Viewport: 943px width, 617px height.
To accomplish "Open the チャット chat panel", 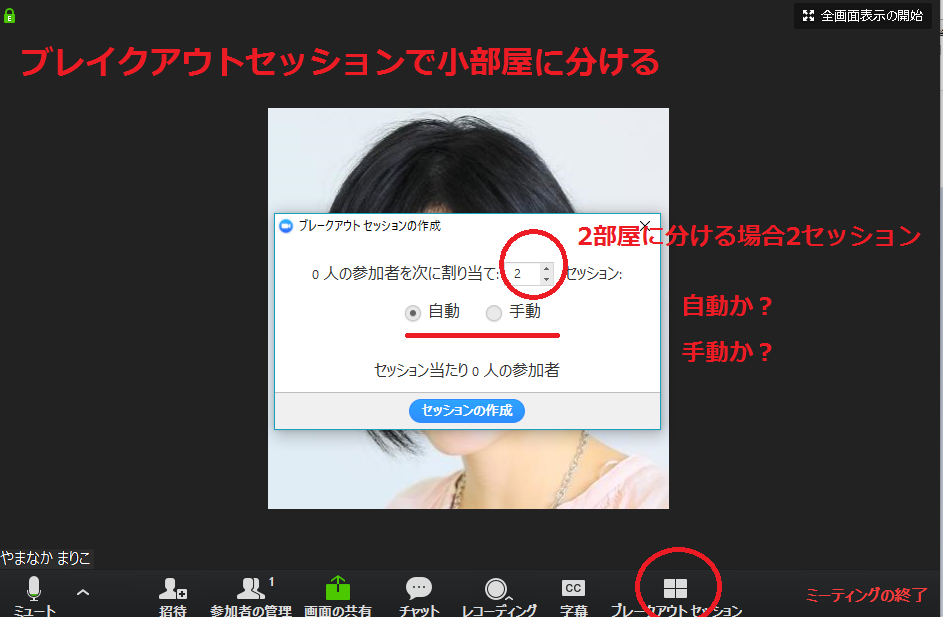I will pos(419,595).
